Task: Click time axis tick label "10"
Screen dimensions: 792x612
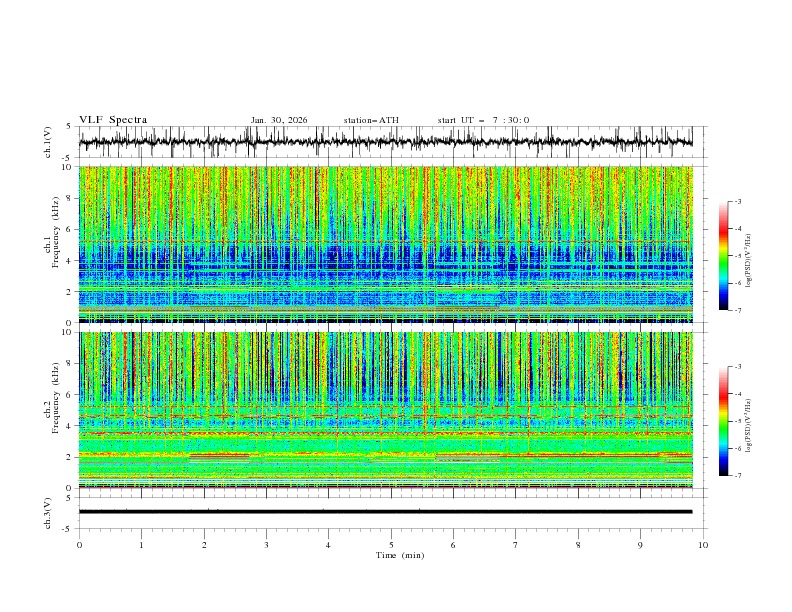Action: pyautogui.click(x=703, y=545)
